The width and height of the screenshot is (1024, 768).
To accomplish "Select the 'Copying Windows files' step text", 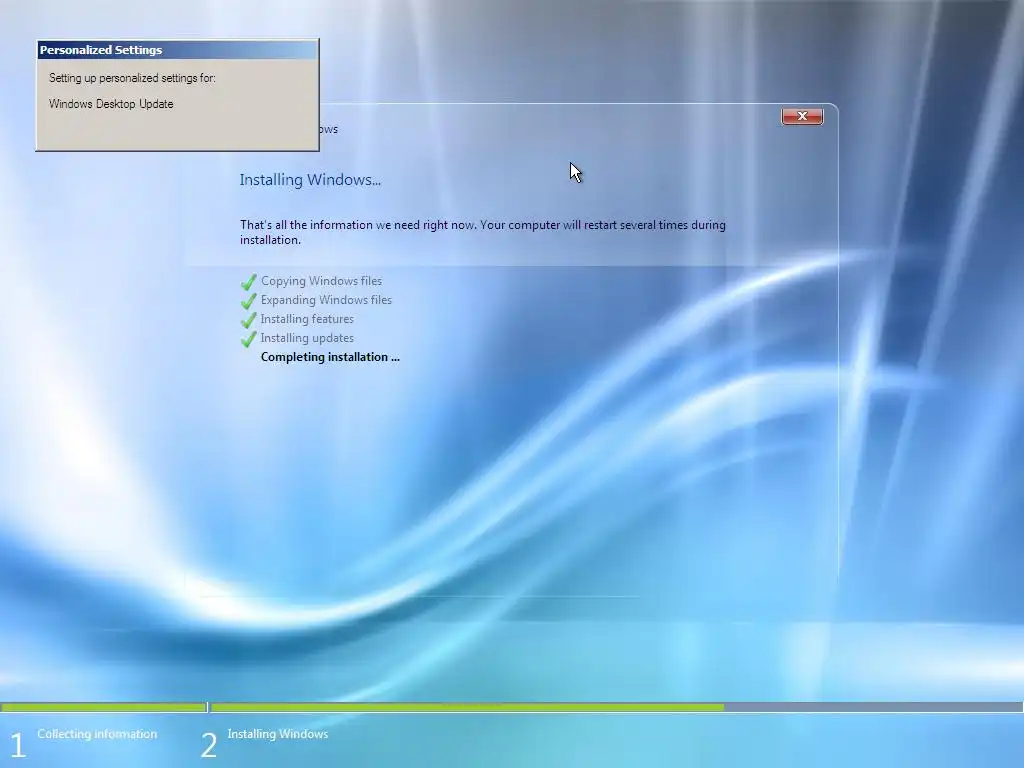I will [321, 281].
